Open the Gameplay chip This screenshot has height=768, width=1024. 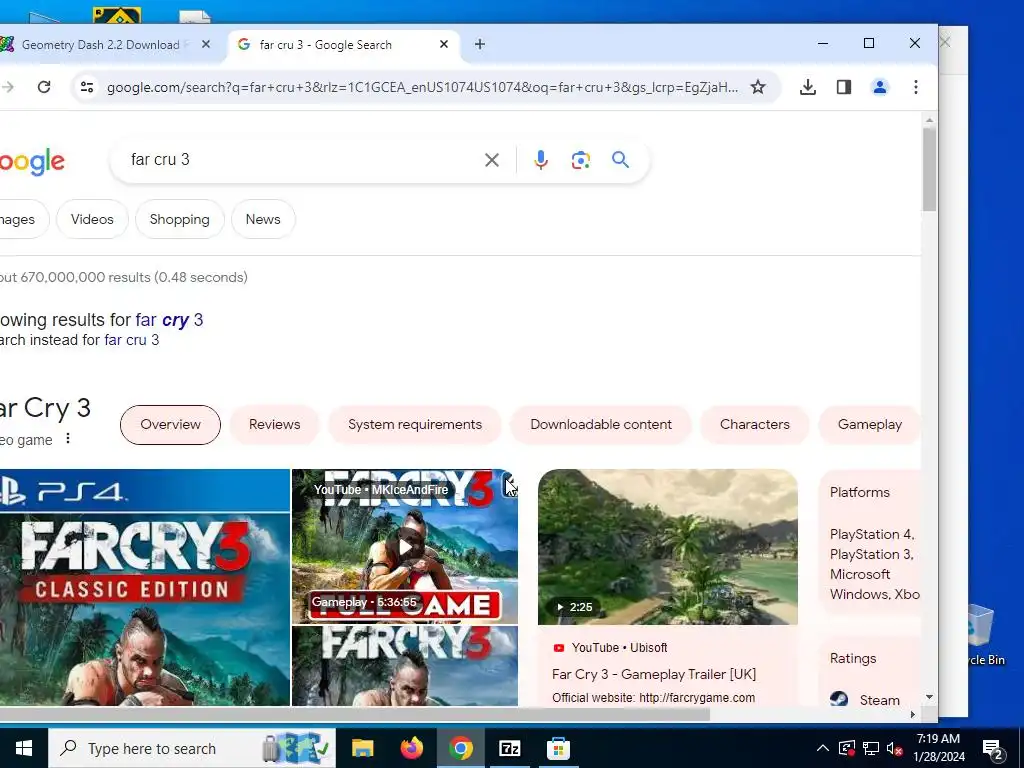(x=869, y=424)
